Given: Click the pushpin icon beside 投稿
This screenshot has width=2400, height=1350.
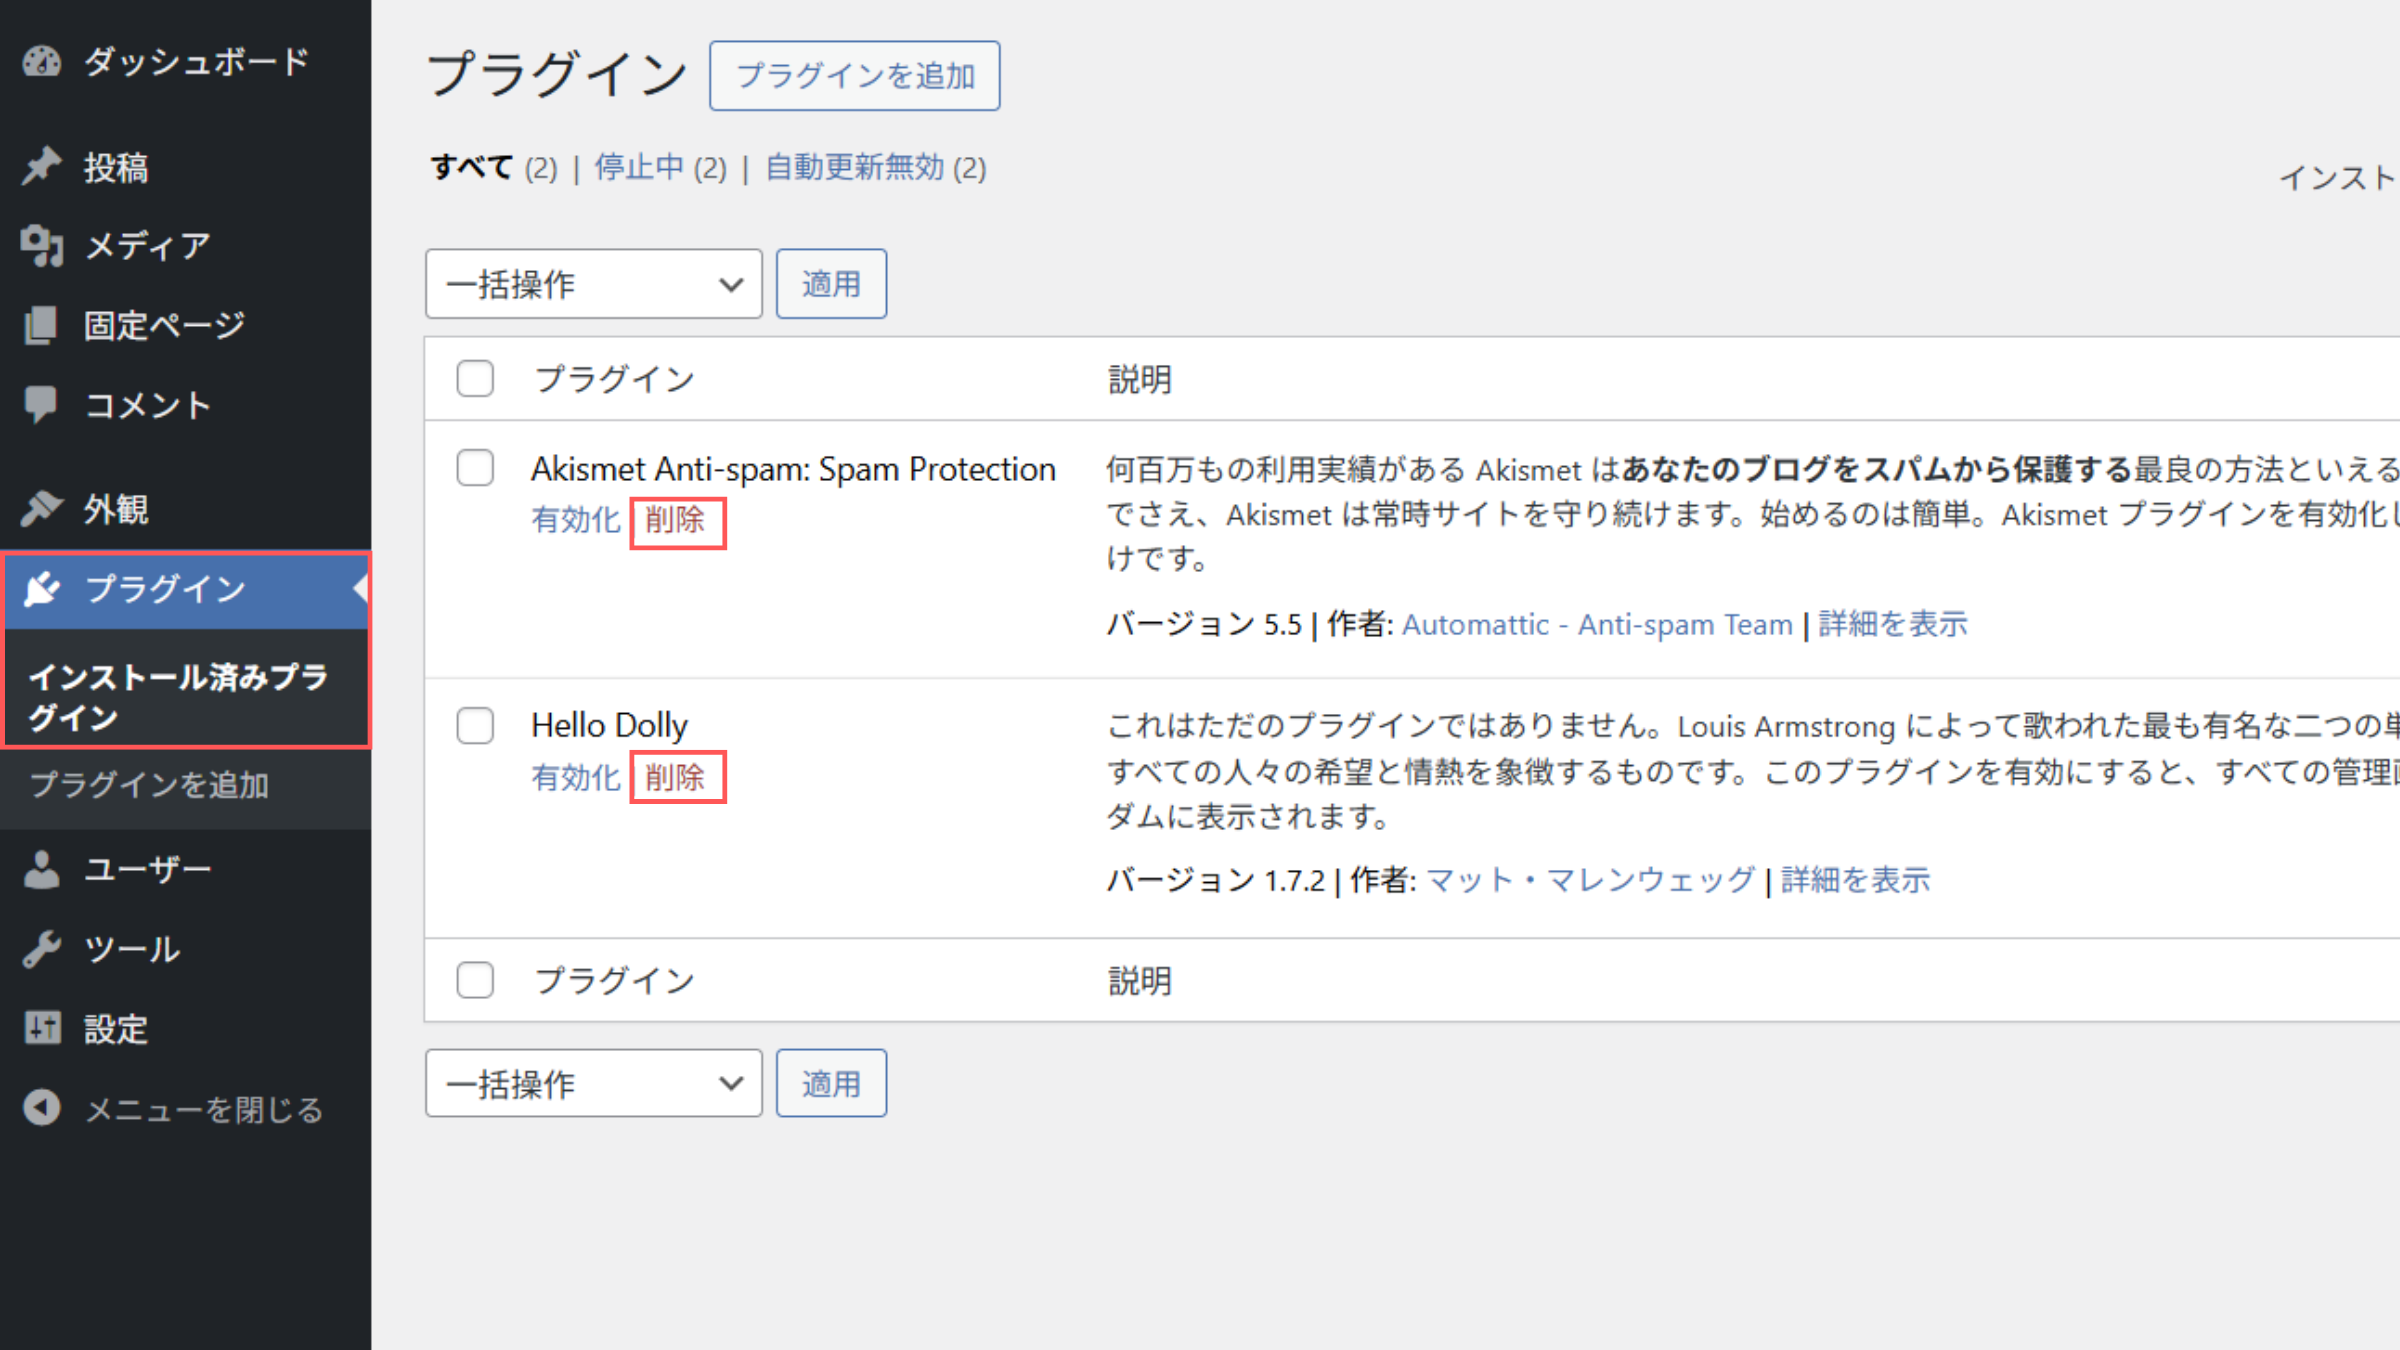Looking at the screenshot, I should coord(42,166).
